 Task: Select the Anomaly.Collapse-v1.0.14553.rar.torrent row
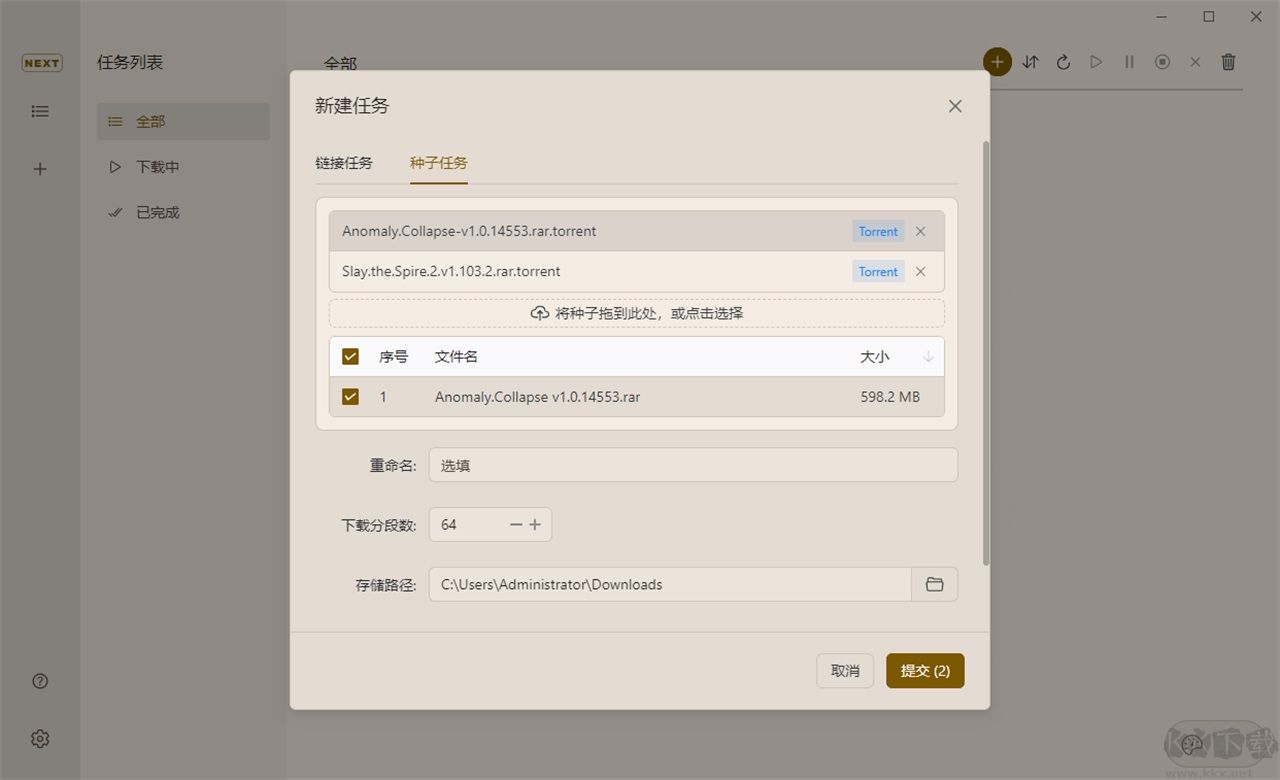(x=637, y=231)
